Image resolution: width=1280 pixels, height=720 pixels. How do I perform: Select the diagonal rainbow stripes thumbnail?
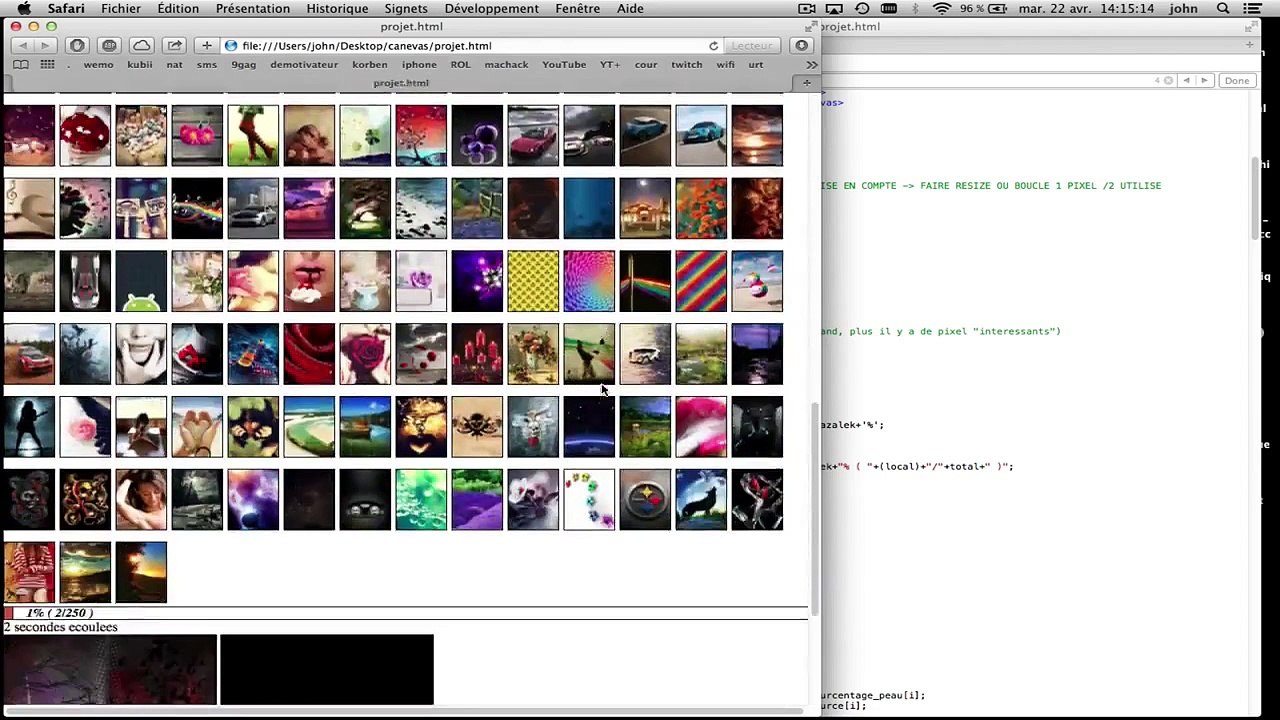pos(701,281)
